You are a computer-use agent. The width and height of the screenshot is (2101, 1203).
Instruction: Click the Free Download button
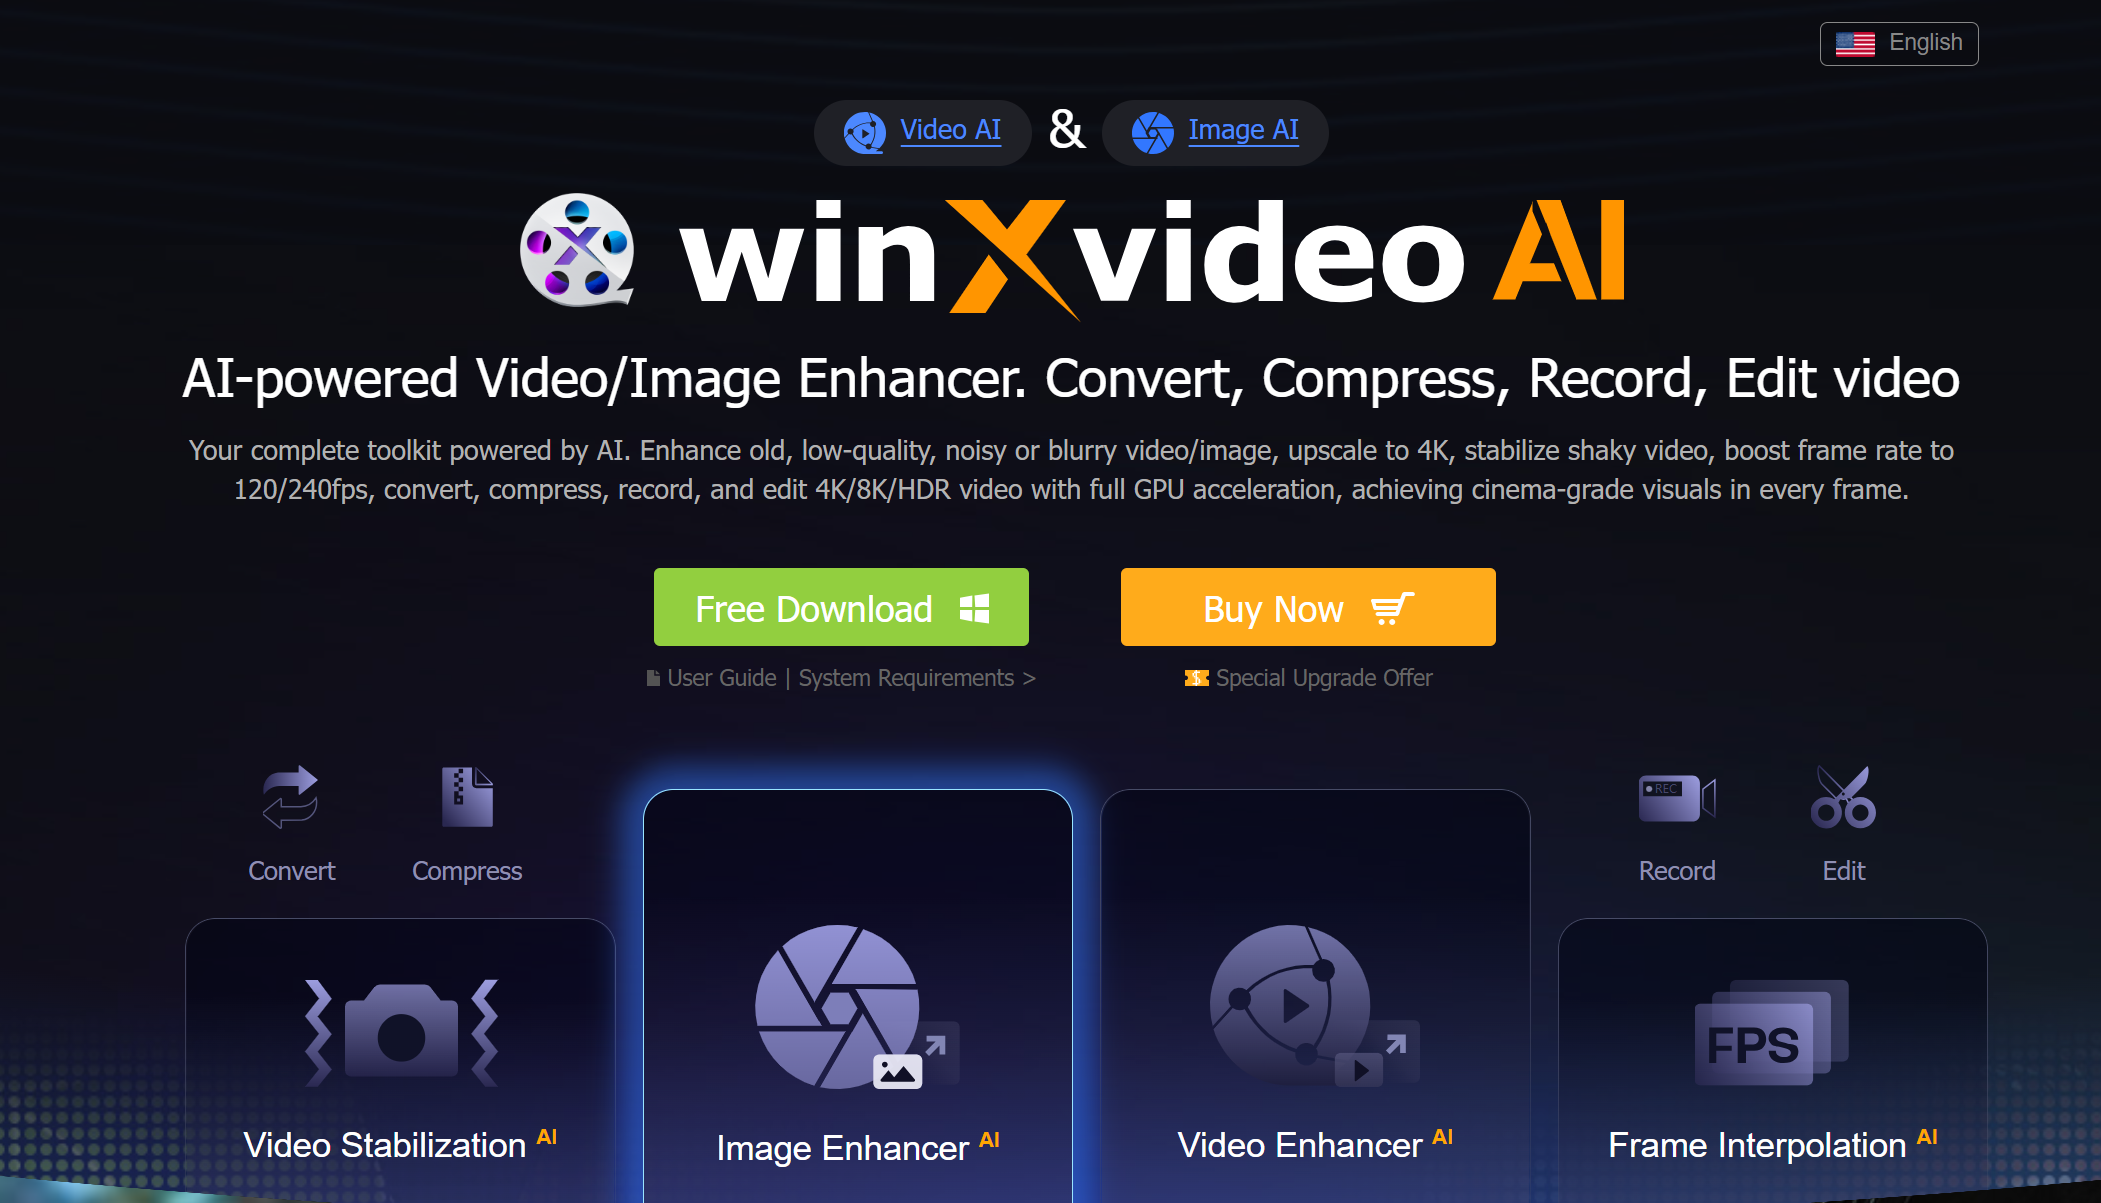point(840,606)
